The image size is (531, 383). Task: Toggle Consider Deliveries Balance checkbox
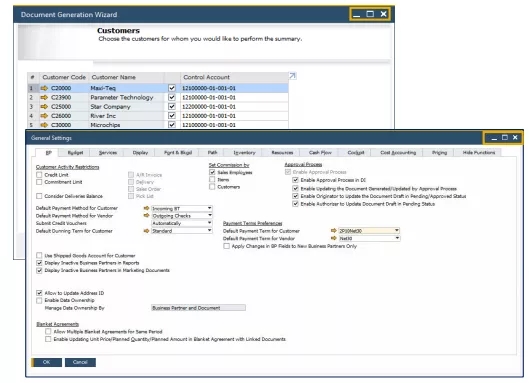pyautogui.click(x=39, y=196)
